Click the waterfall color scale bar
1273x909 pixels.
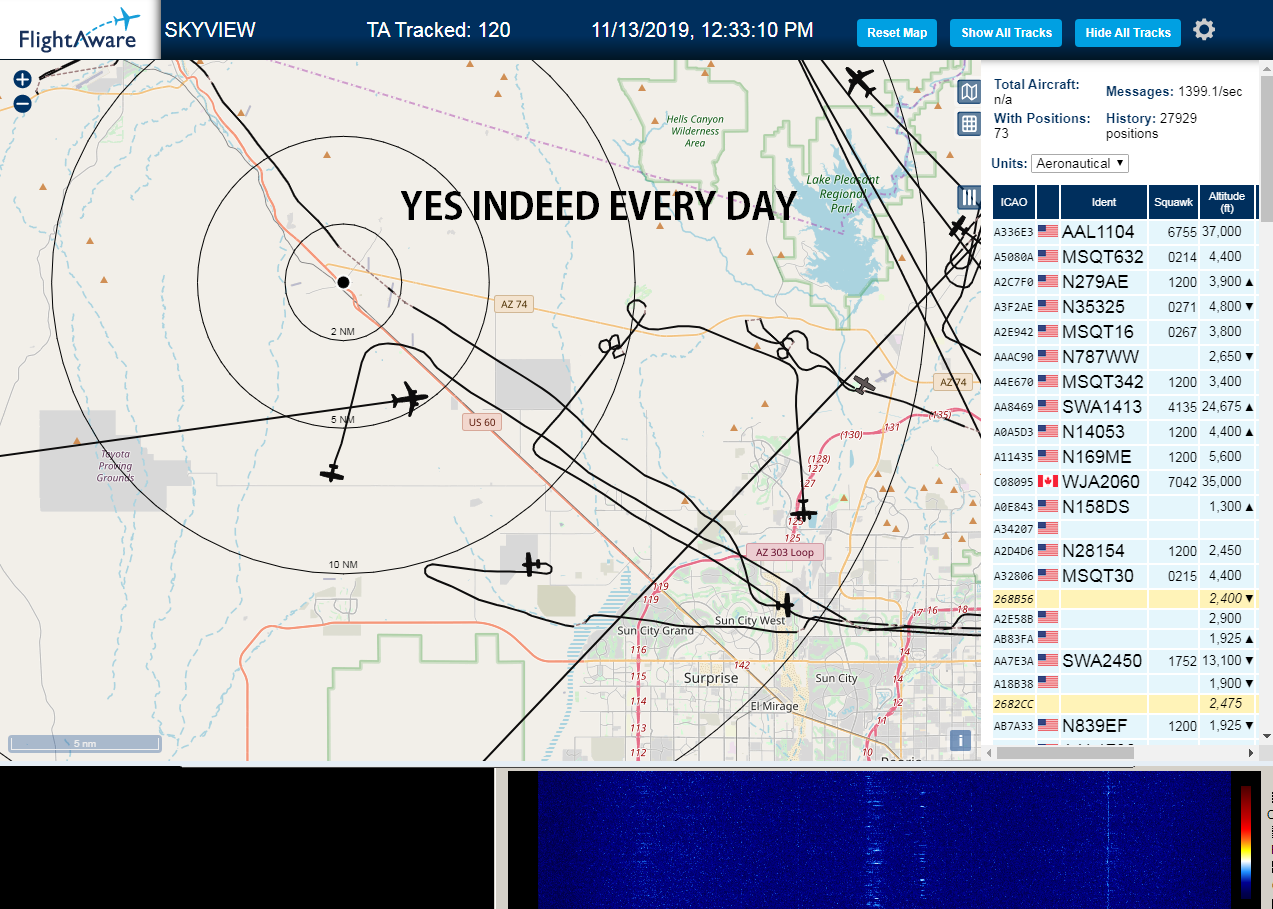click(1246, 840)
